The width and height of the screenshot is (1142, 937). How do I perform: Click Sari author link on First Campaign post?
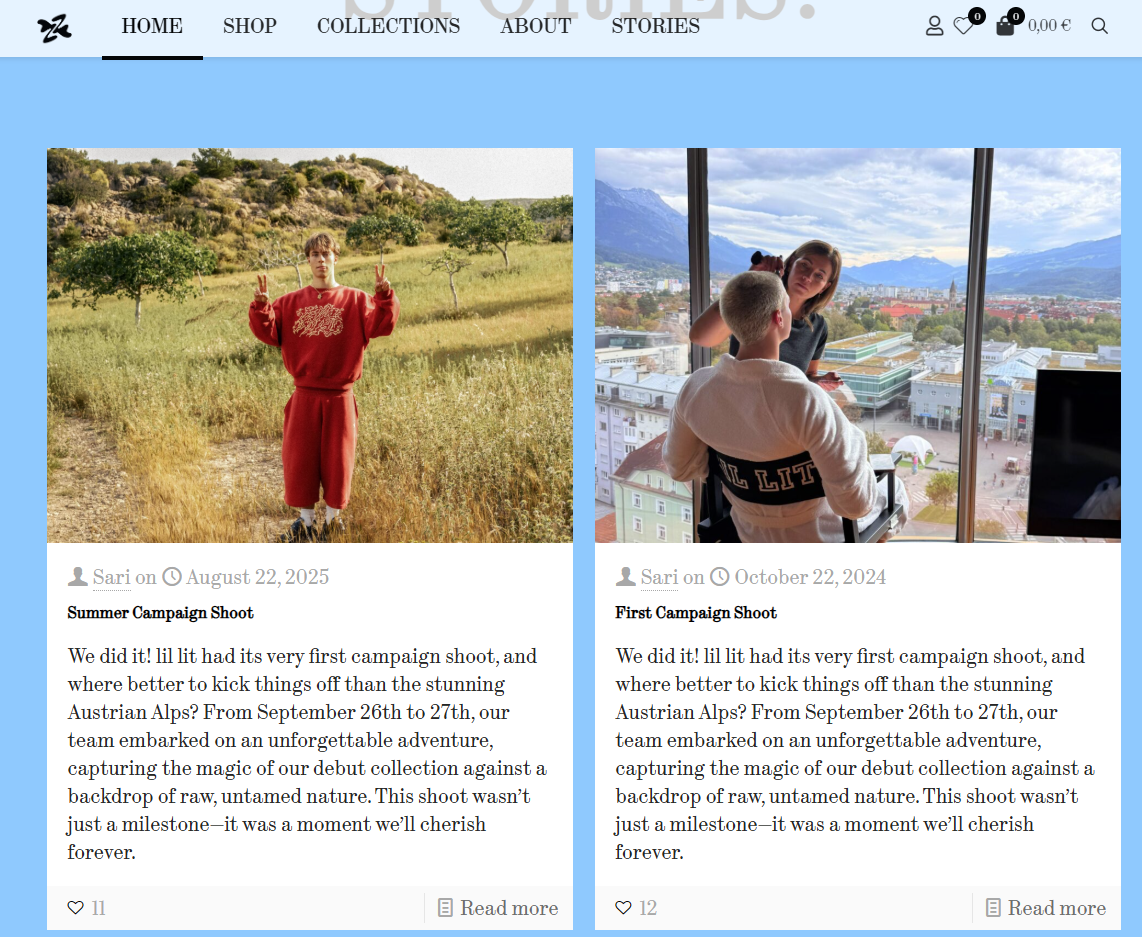659,577
